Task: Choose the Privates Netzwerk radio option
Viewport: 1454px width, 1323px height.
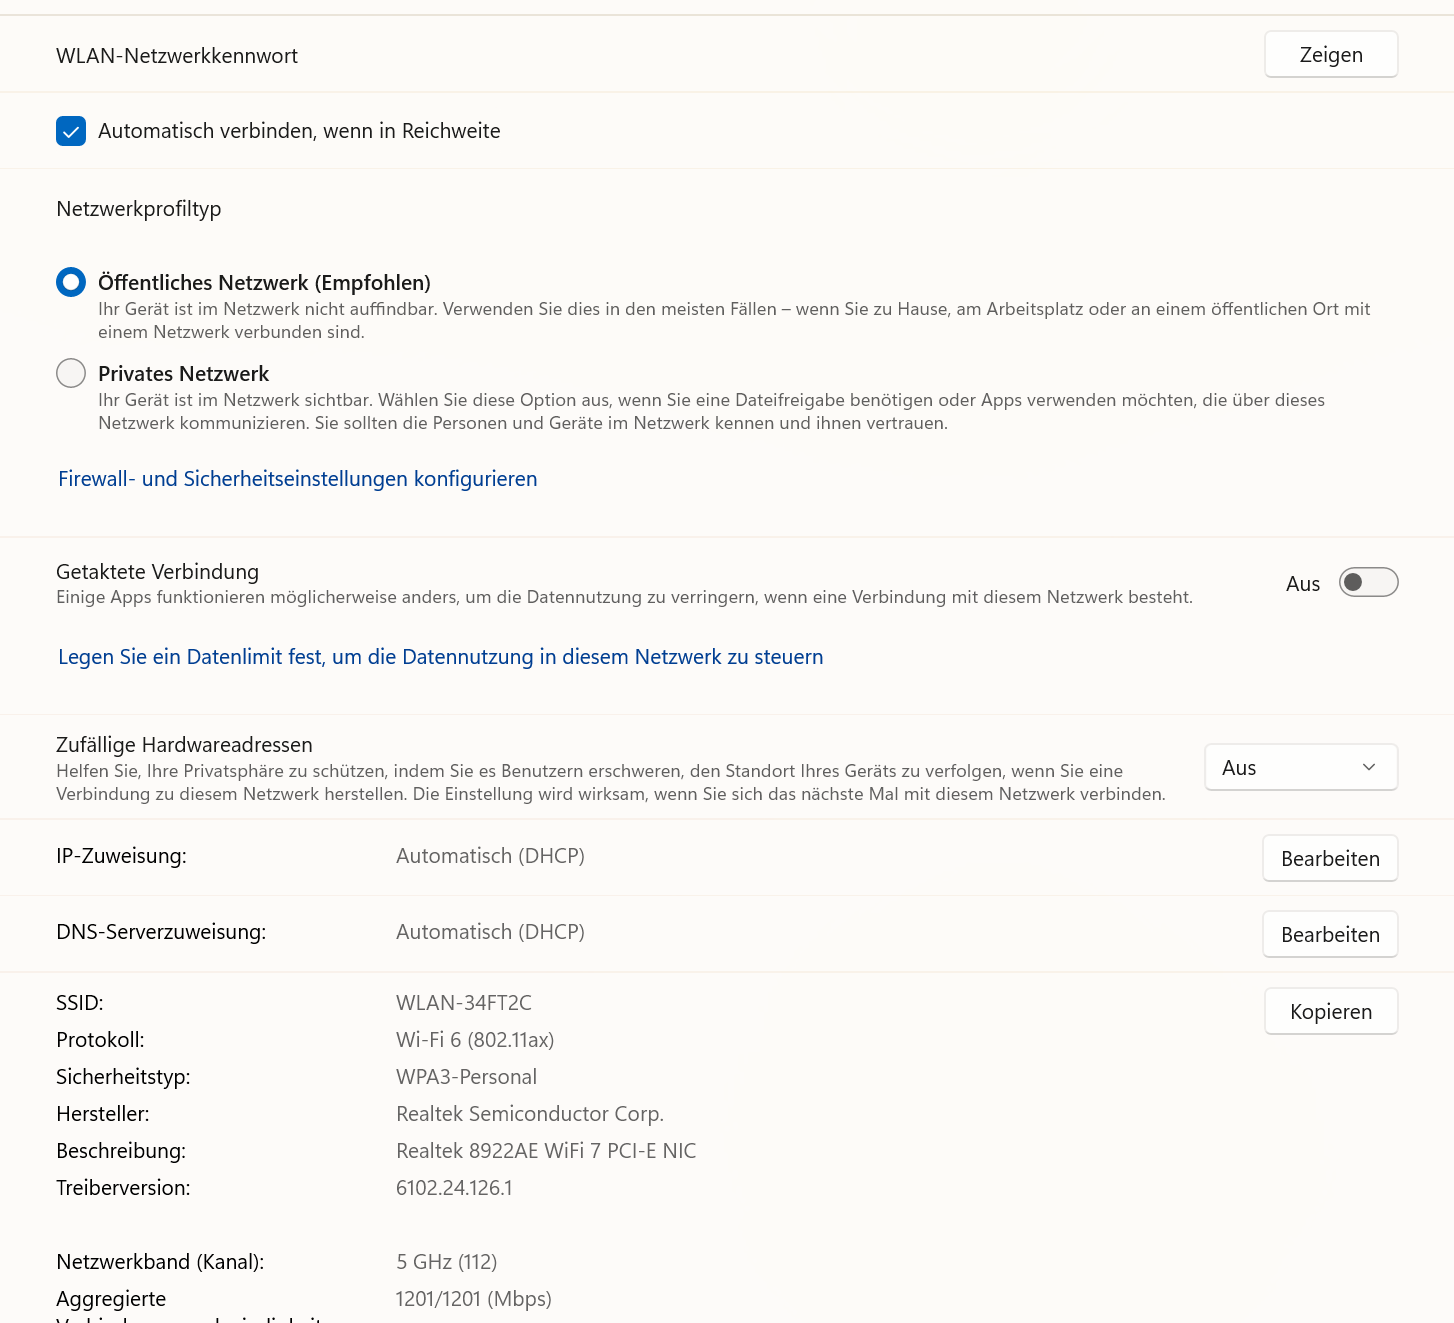Action: (71, 374)
